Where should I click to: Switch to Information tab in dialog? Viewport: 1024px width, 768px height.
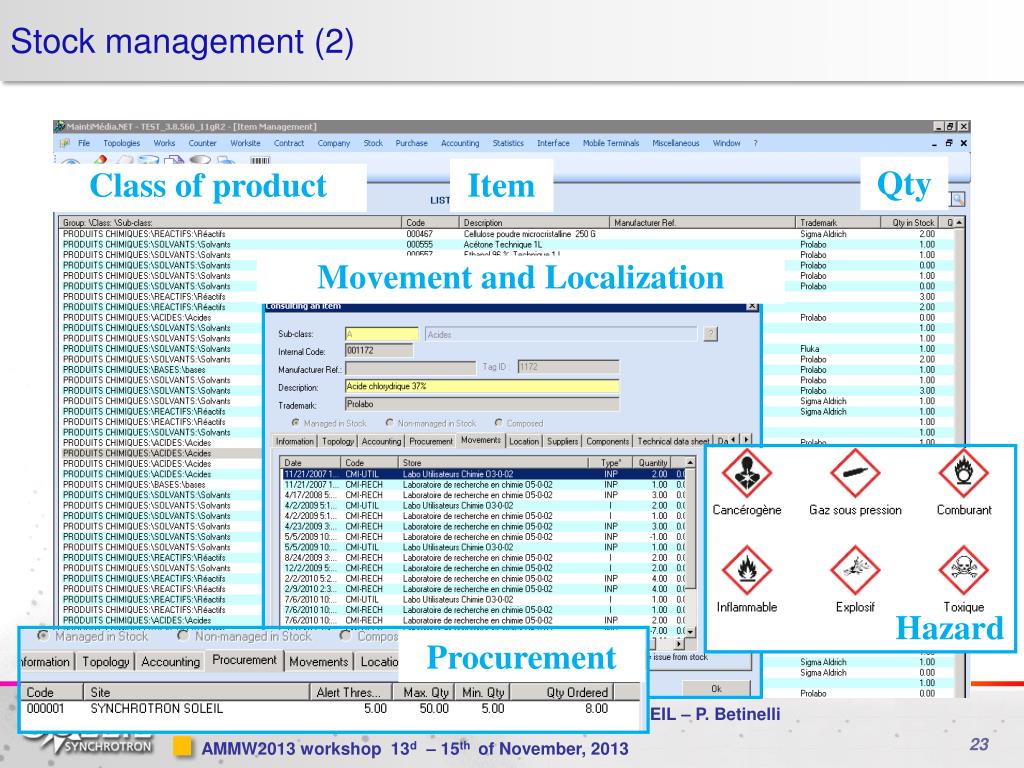(295, 441)
